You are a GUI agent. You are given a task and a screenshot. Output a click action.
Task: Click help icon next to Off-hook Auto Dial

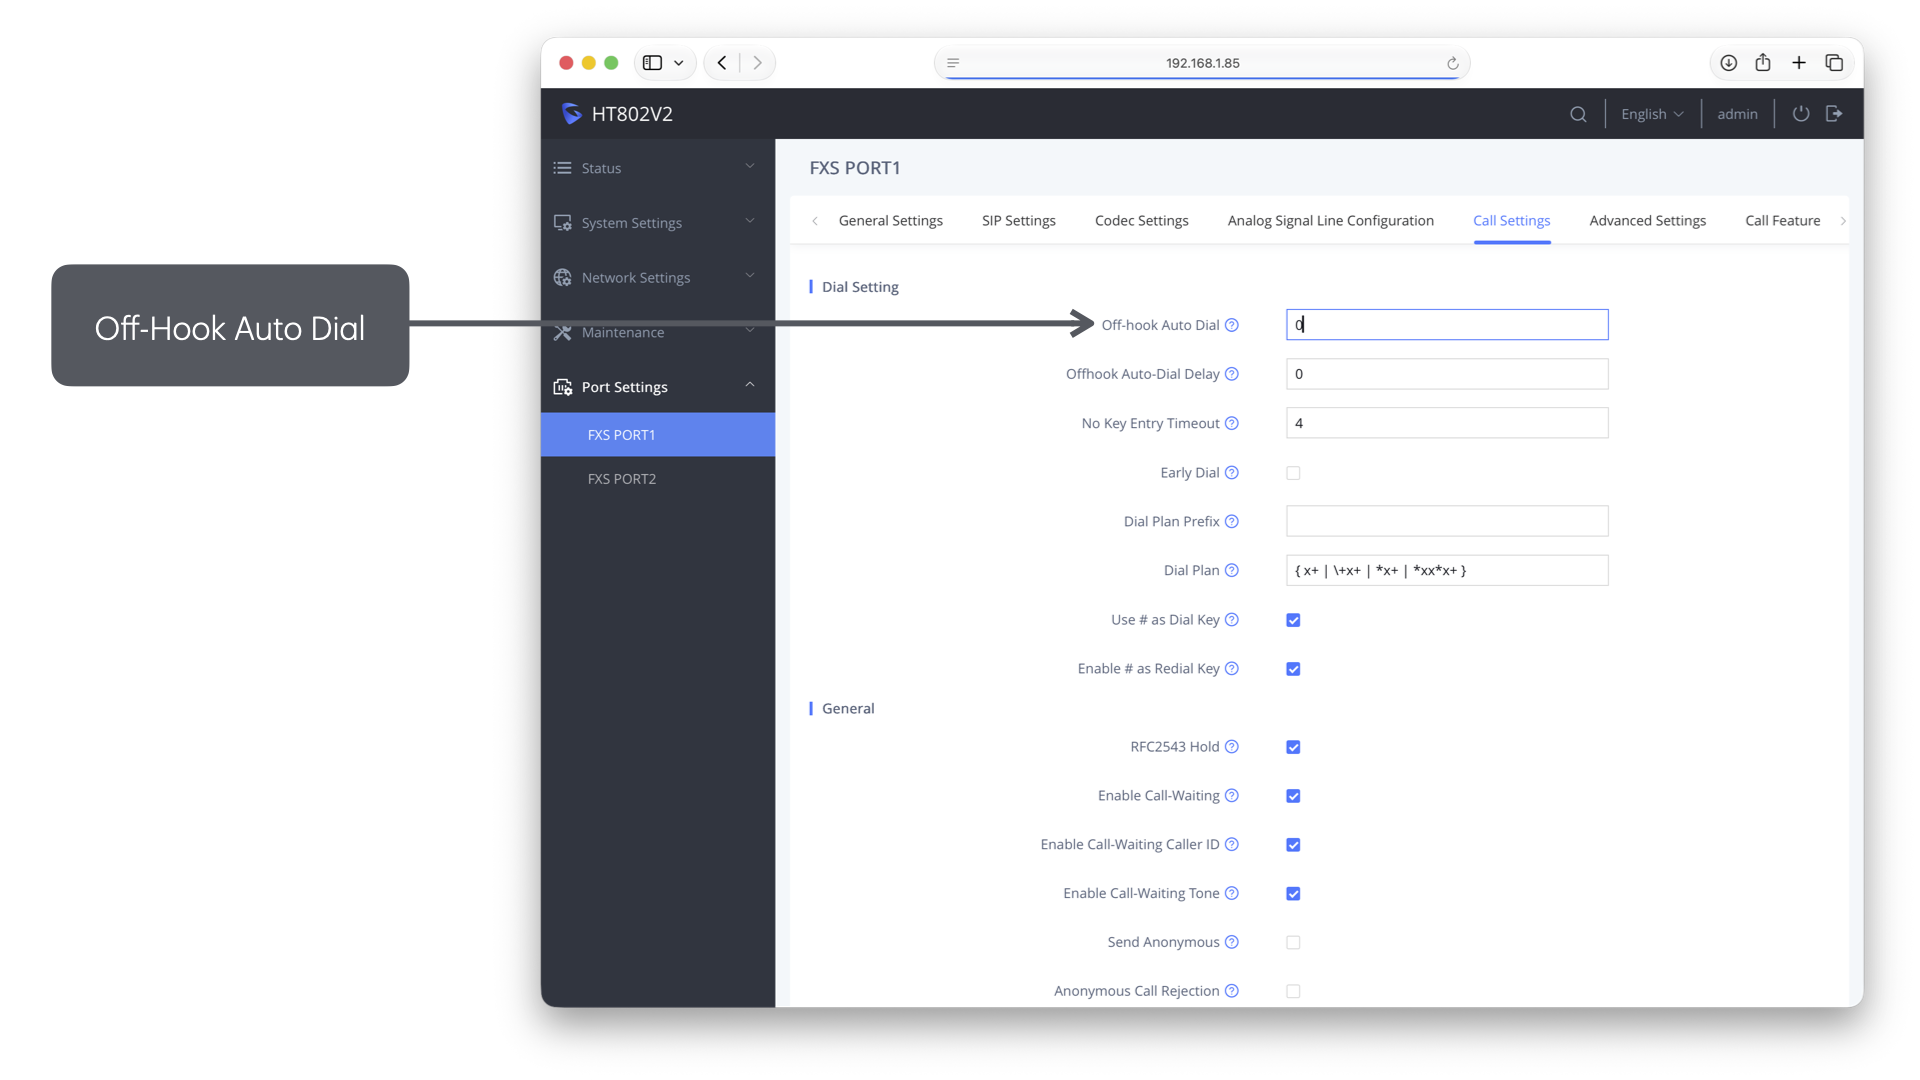coord(1232,325)
